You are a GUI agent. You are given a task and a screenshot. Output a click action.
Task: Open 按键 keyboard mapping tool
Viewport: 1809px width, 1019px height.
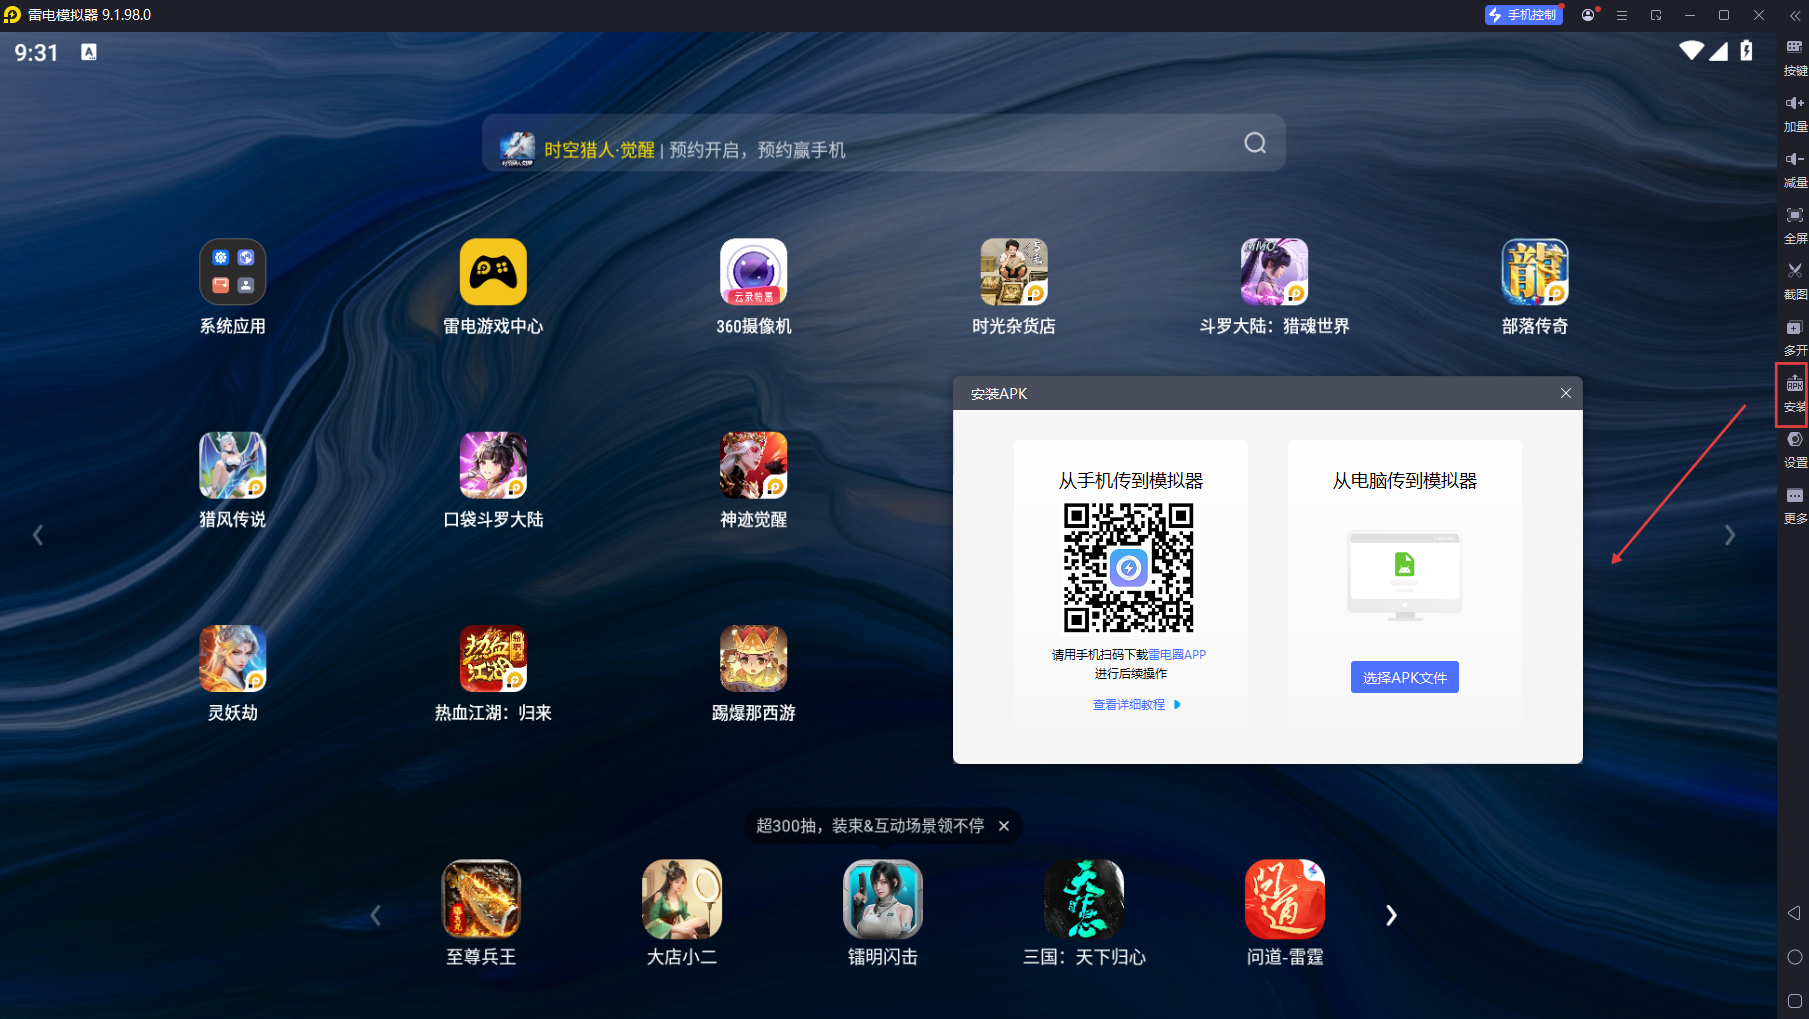point(1795,58)
